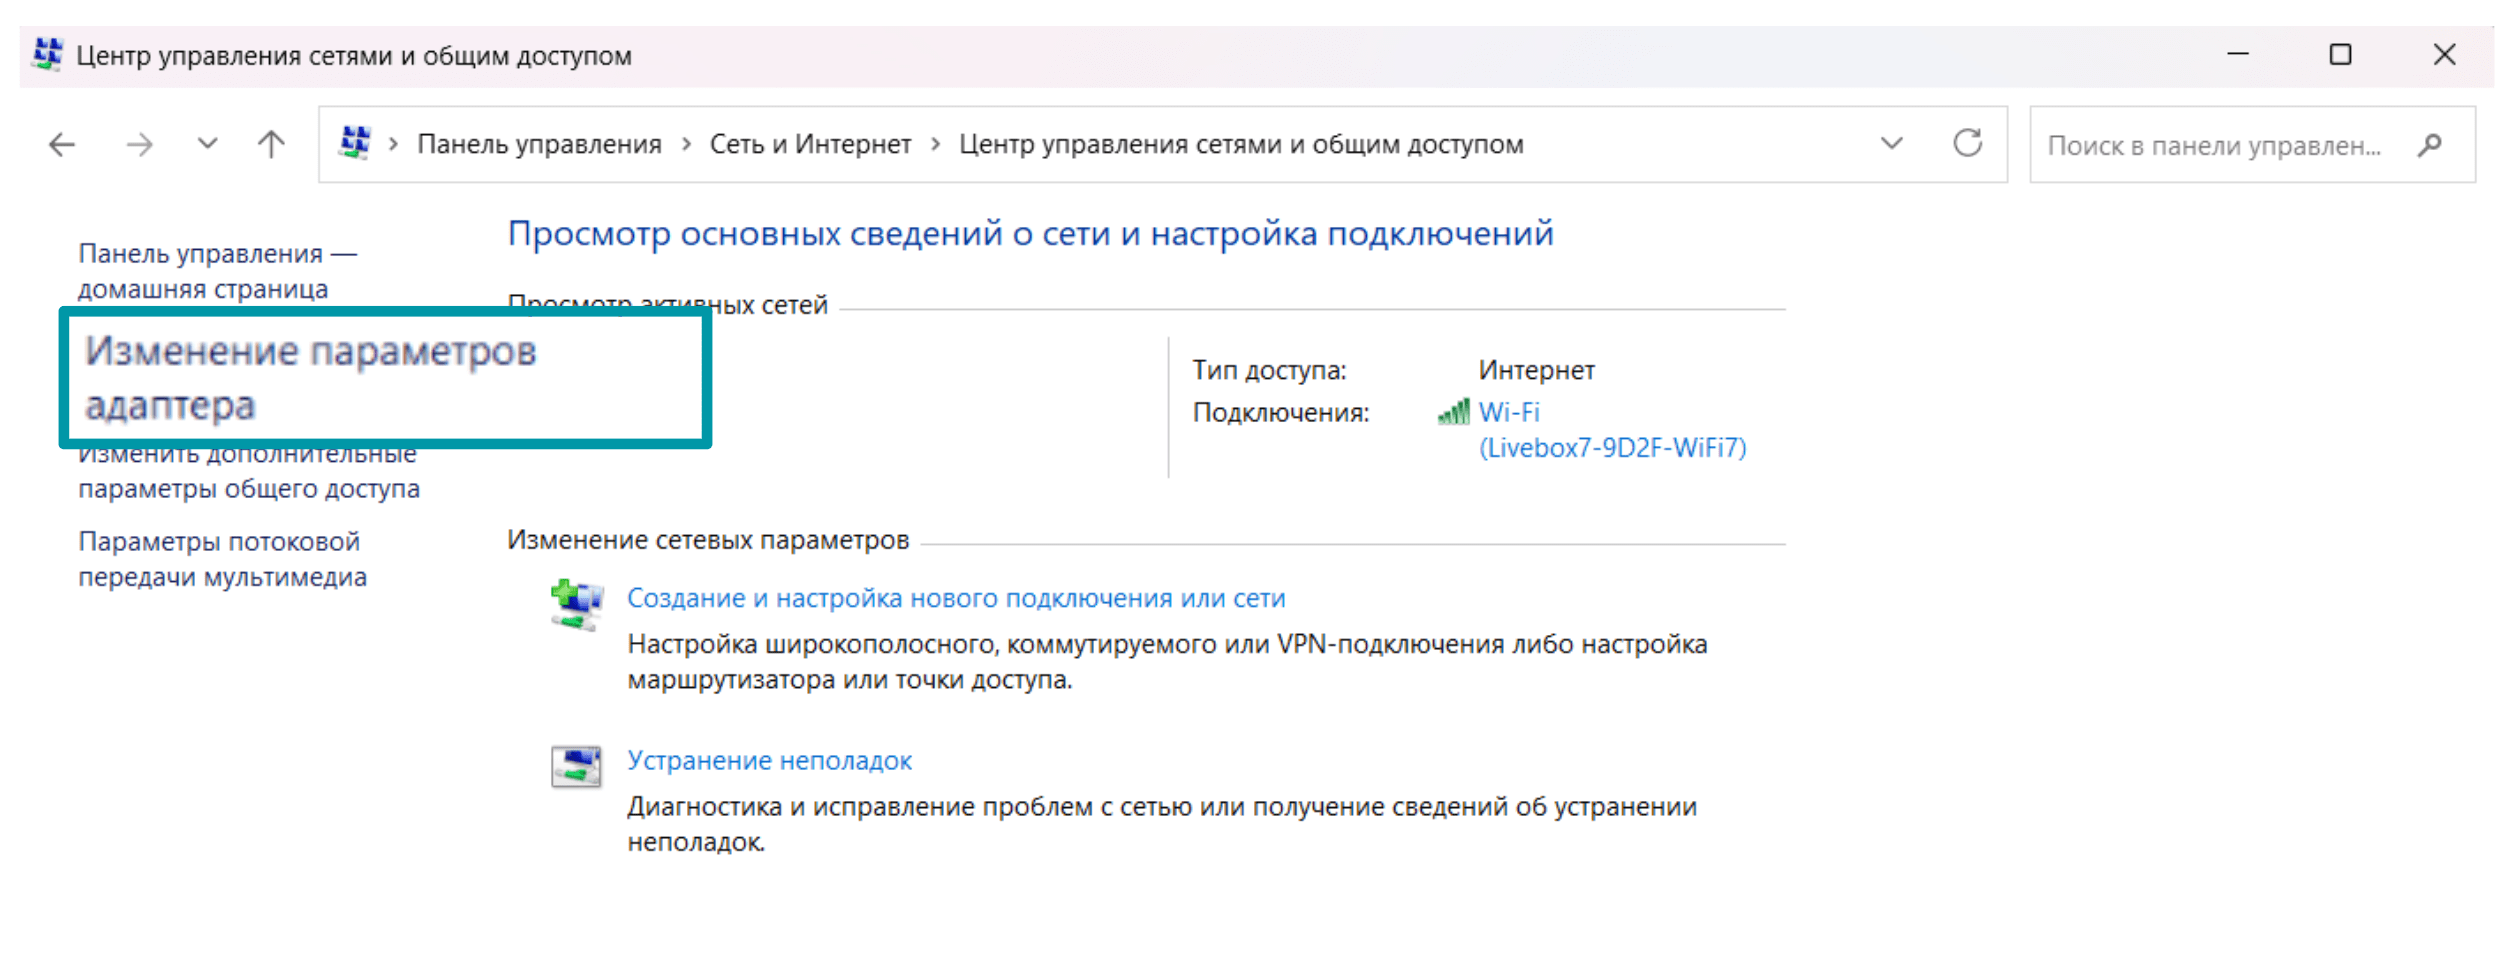This screenshot has height=955, width=2516.
Task: Click the troubleshooting icon with two monitors
Action: coord(576,765)
